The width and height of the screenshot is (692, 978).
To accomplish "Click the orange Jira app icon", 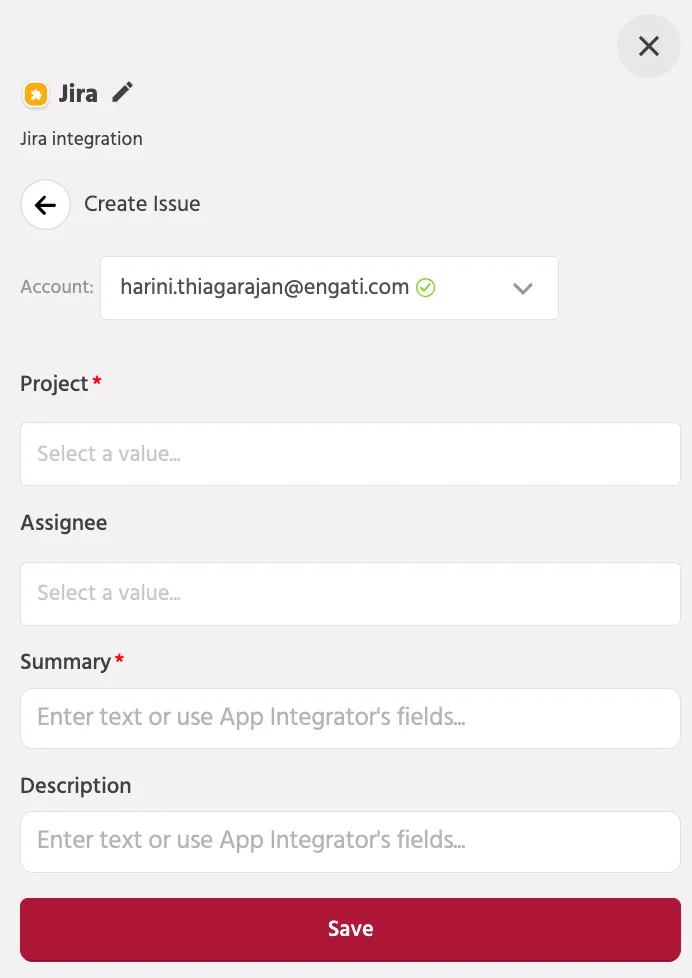I will click(36, 95).
